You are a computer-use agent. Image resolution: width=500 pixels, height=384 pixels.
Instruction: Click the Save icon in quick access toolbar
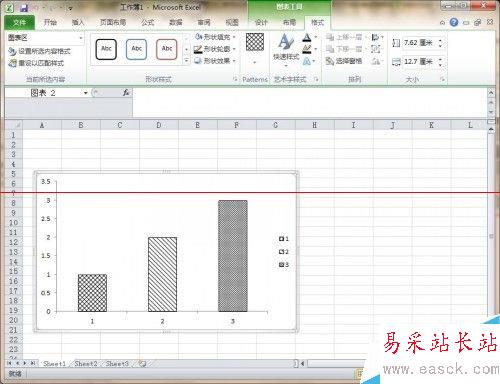[24, 8]
